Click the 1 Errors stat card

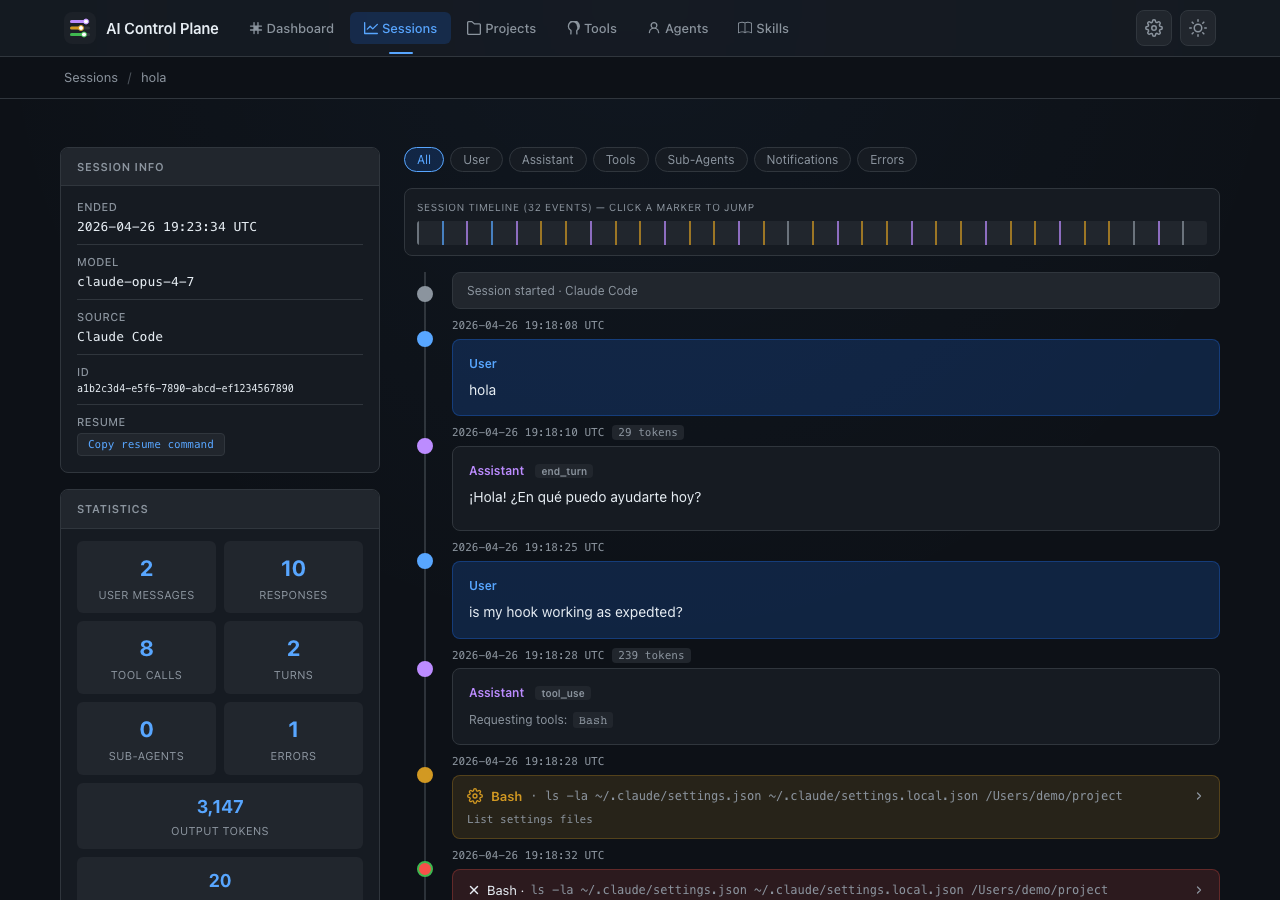tap(293, 738)
